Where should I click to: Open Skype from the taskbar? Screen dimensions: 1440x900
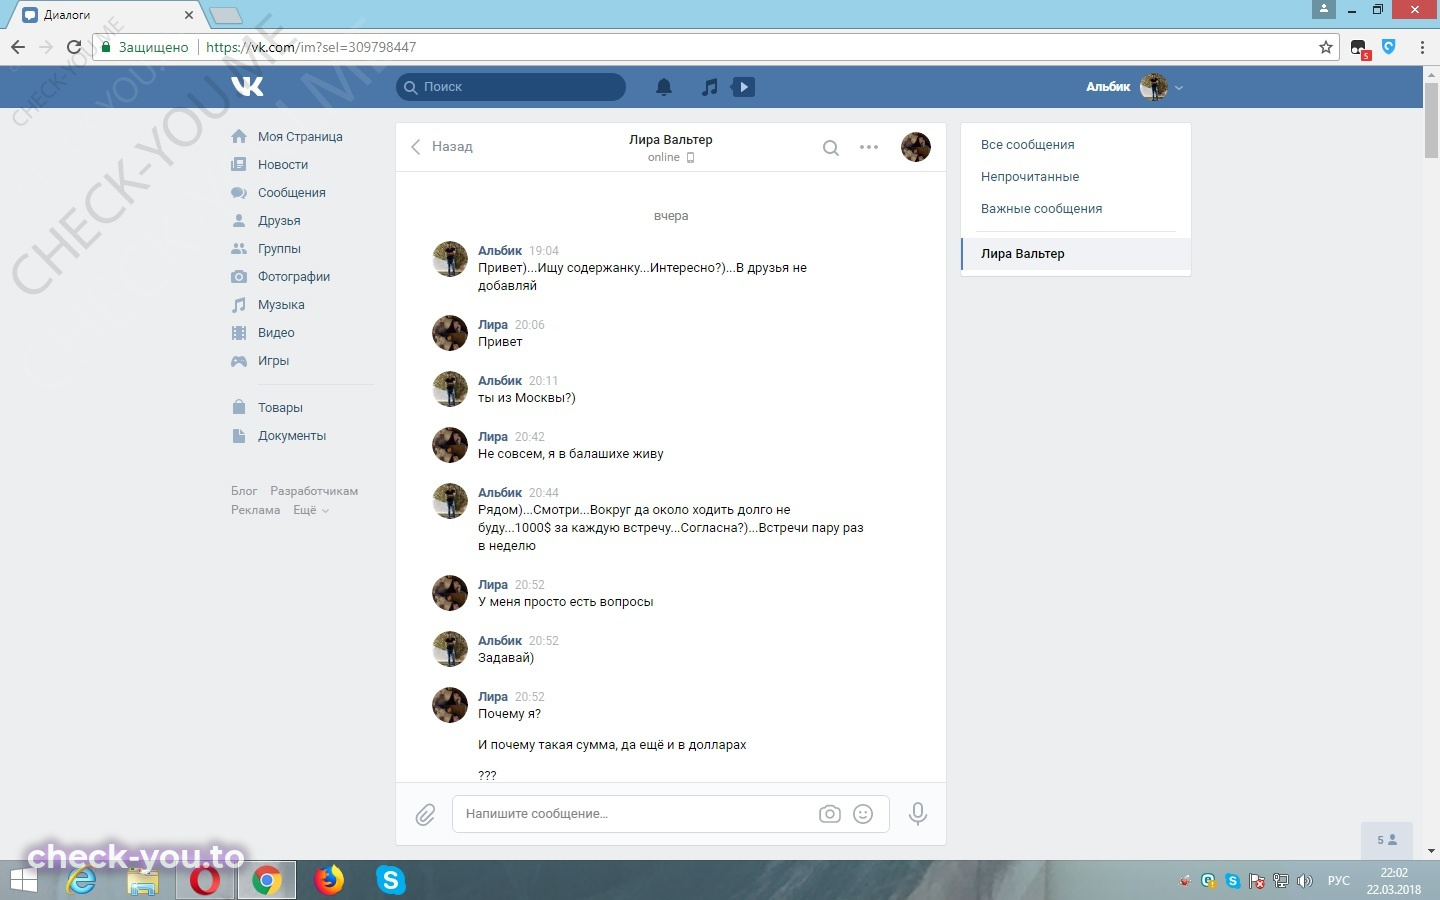[x=391, y=880]
